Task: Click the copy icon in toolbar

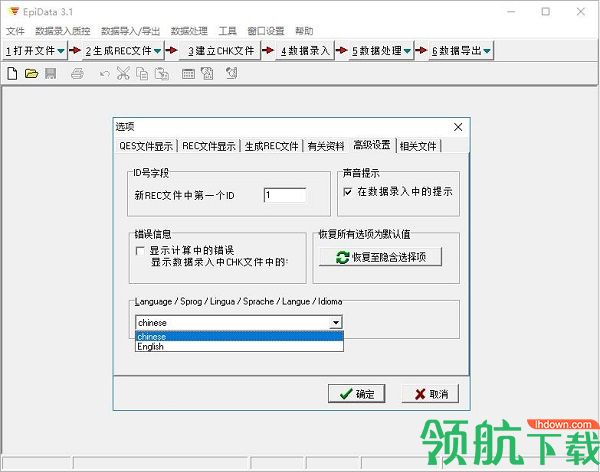Action: click(x=142, y=73)
